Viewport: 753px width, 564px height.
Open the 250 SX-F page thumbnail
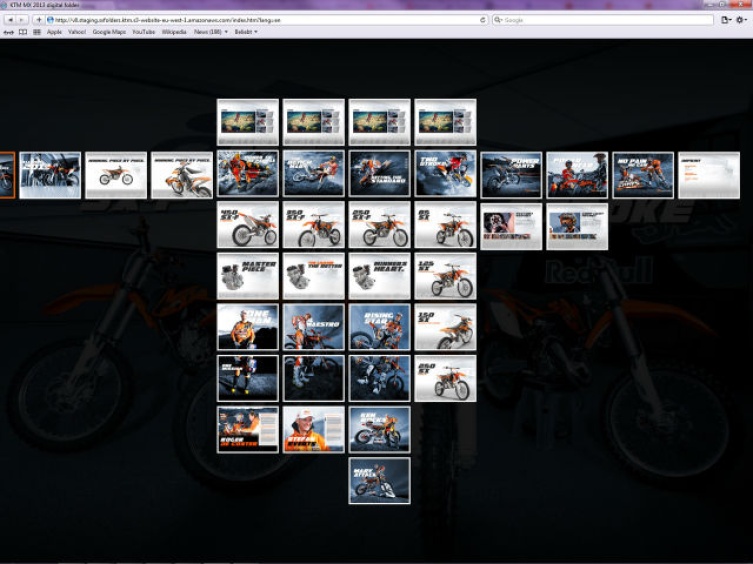tap(379, 225)
